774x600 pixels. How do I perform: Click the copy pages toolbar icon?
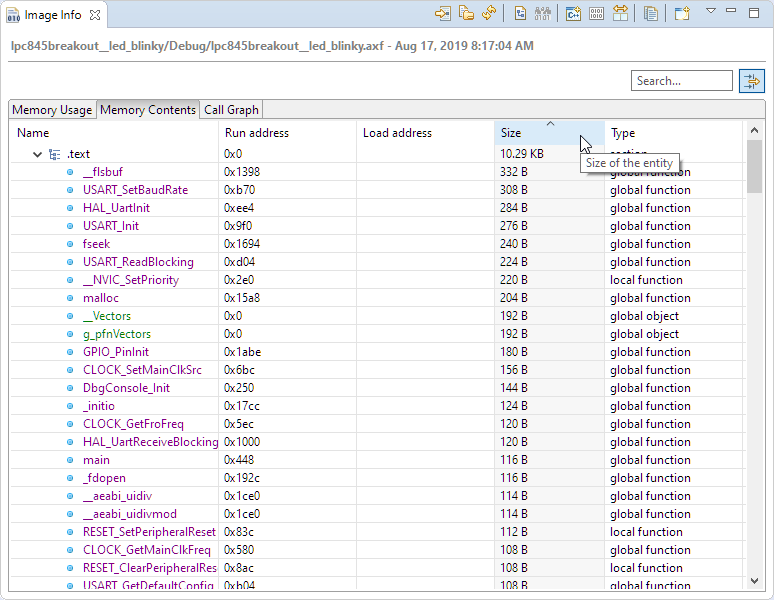pos(651,14)
